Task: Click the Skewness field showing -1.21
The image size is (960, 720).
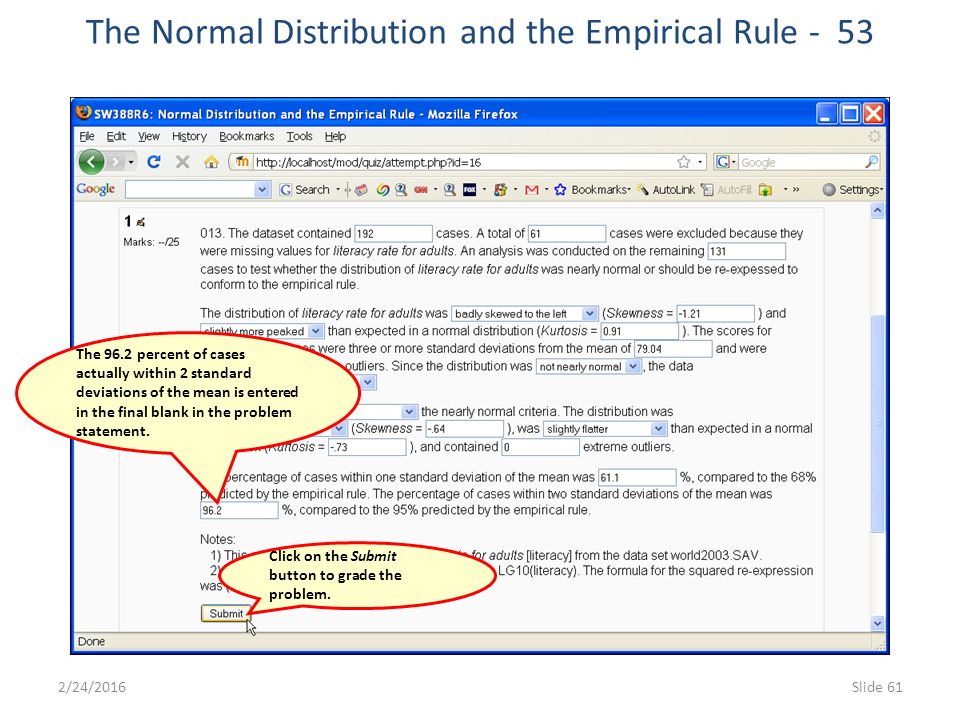Action: [716, 313]
